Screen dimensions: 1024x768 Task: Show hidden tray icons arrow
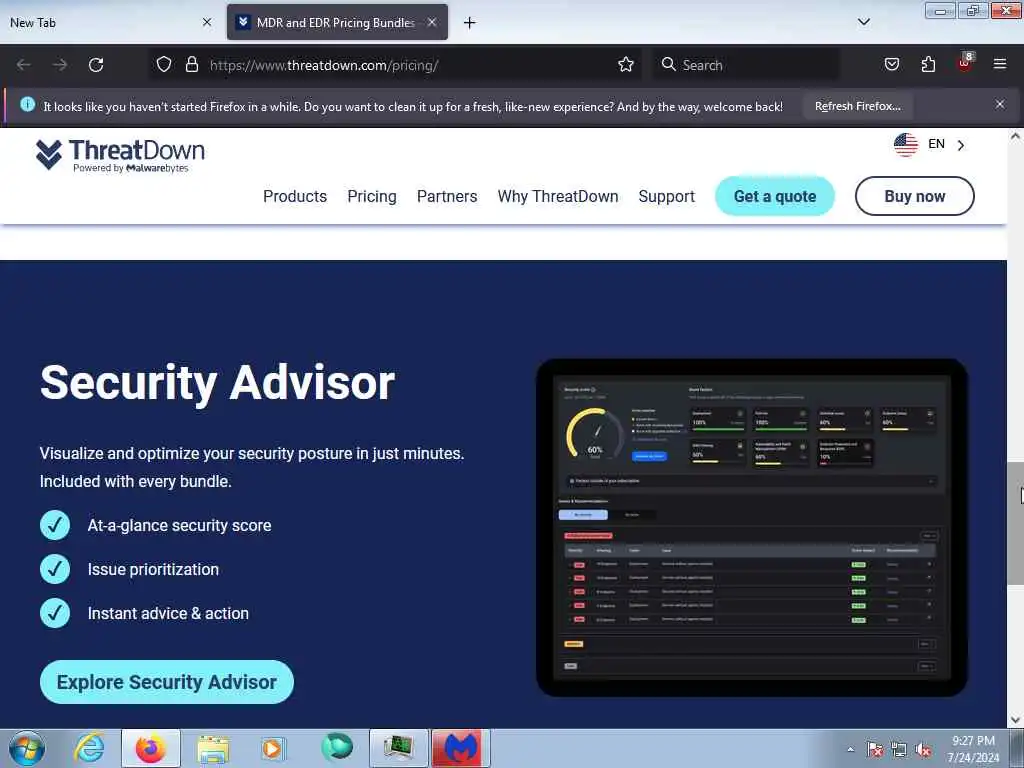tap(850, 749)
